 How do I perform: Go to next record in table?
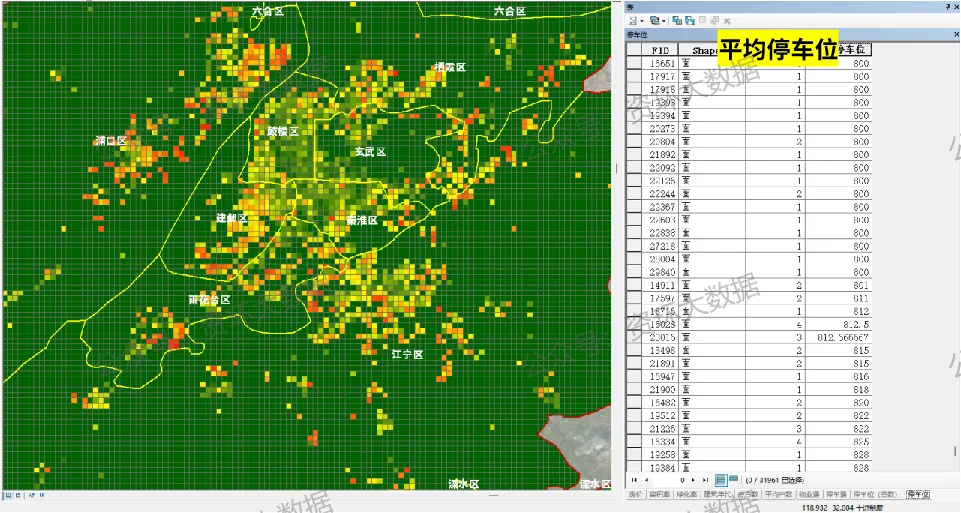point(693,480)
